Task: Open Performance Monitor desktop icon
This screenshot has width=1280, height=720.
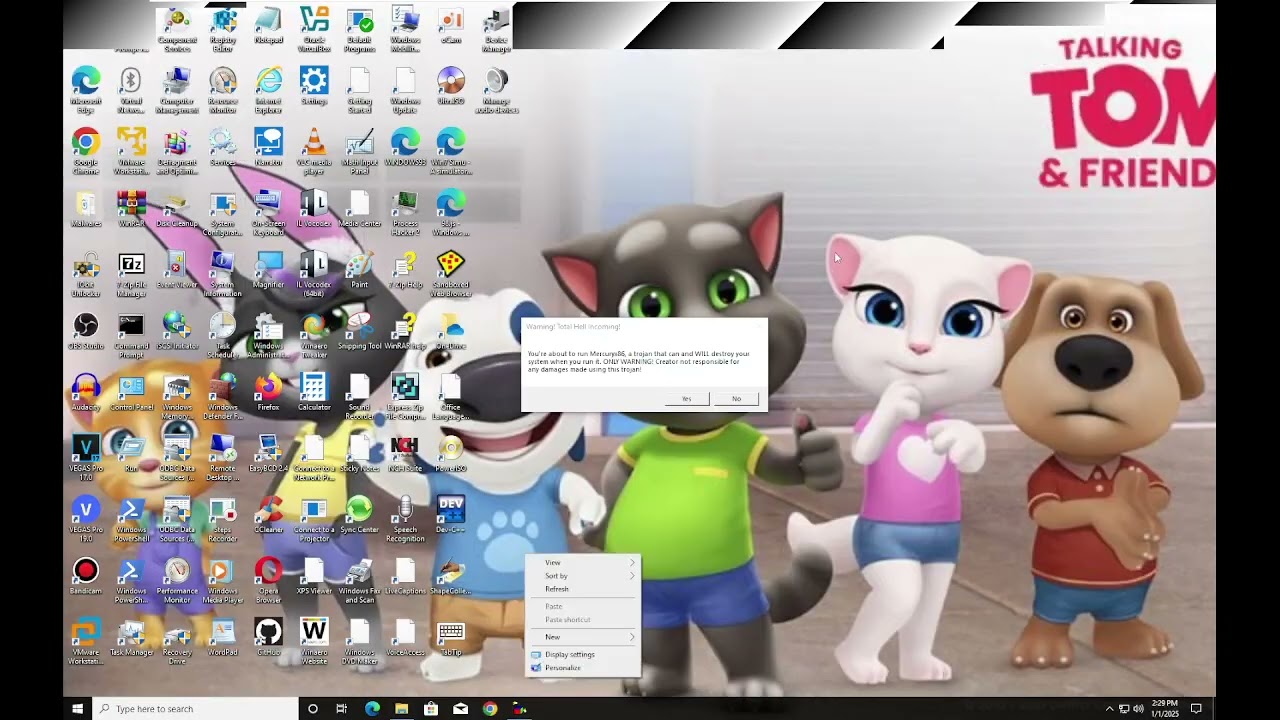Action: click(x=177, y=579)
